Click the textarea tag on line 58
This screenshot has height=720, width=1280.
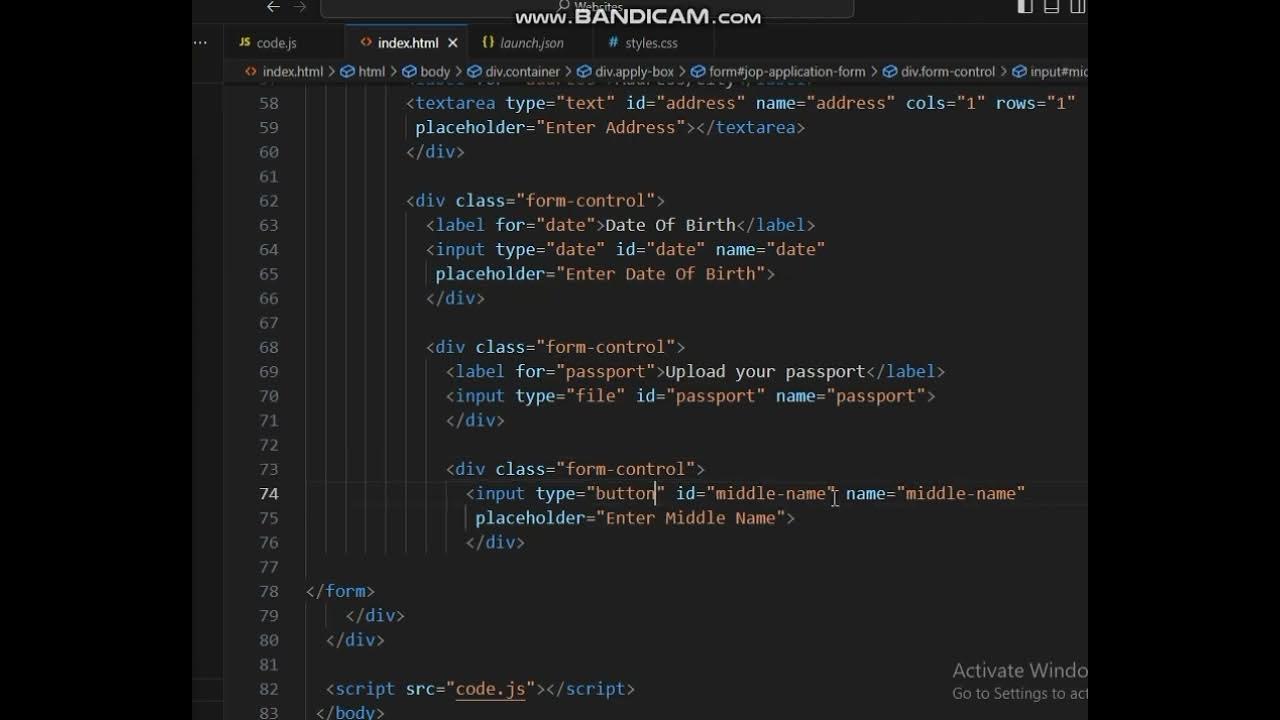pos(455,103)
